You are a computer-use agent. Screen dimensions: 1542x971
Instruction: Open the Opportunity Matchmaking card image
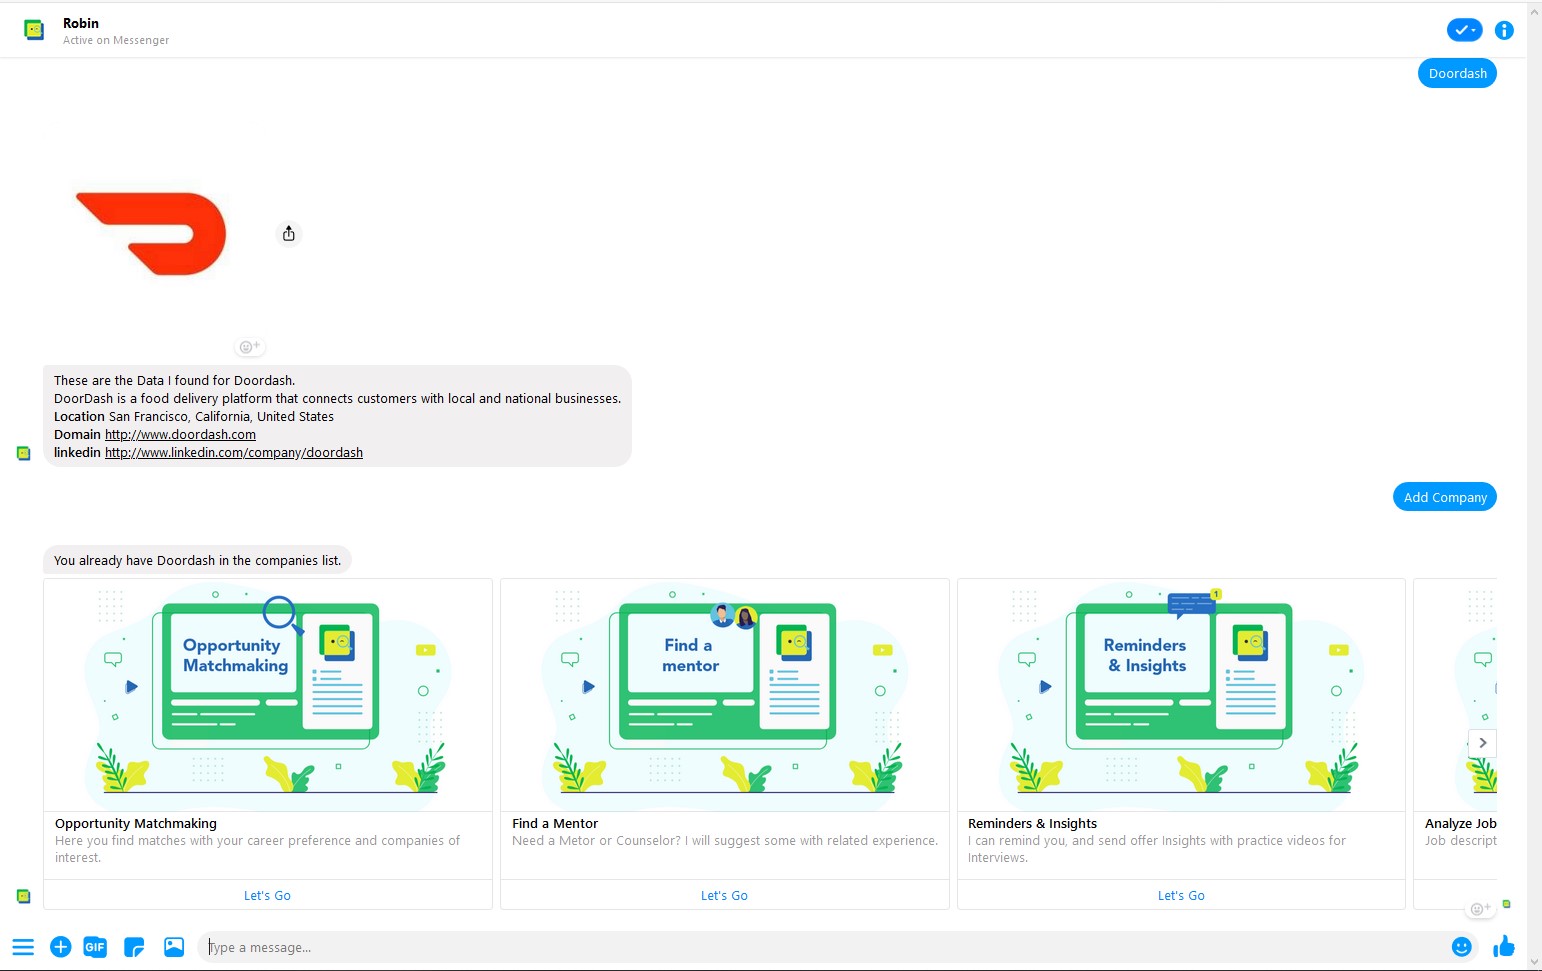(x=268, y=695)
